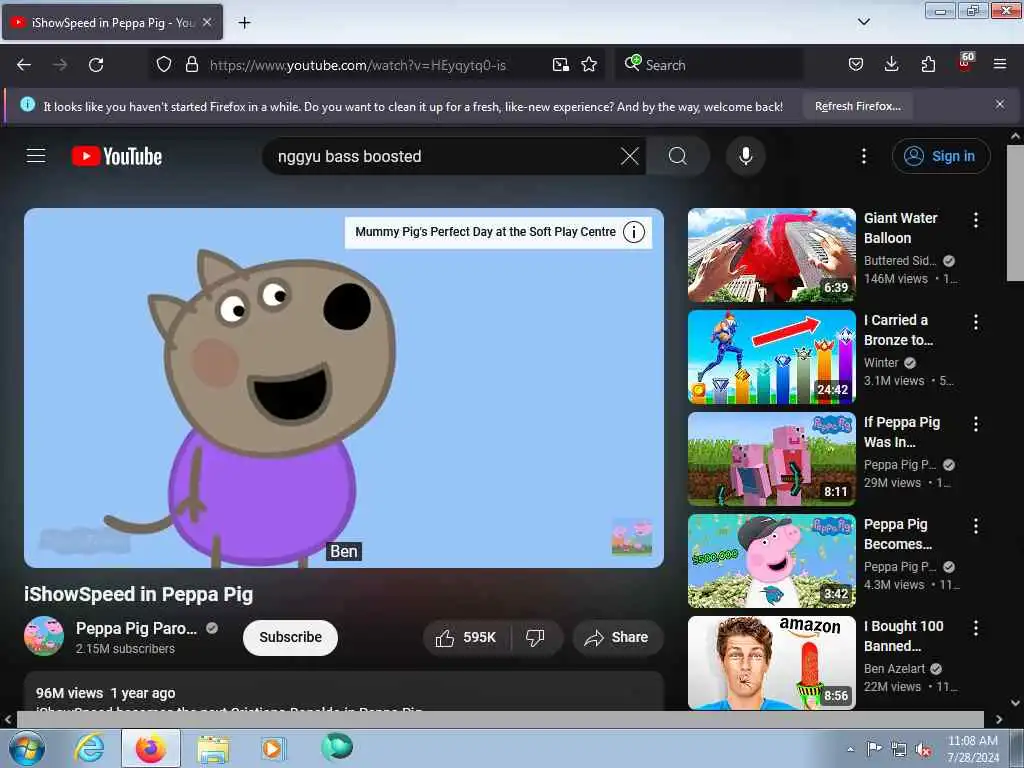The height and width of the screenshot is (768, 1024).
Task: Run the YouTube search magnifier button
Action: [678, 156]
